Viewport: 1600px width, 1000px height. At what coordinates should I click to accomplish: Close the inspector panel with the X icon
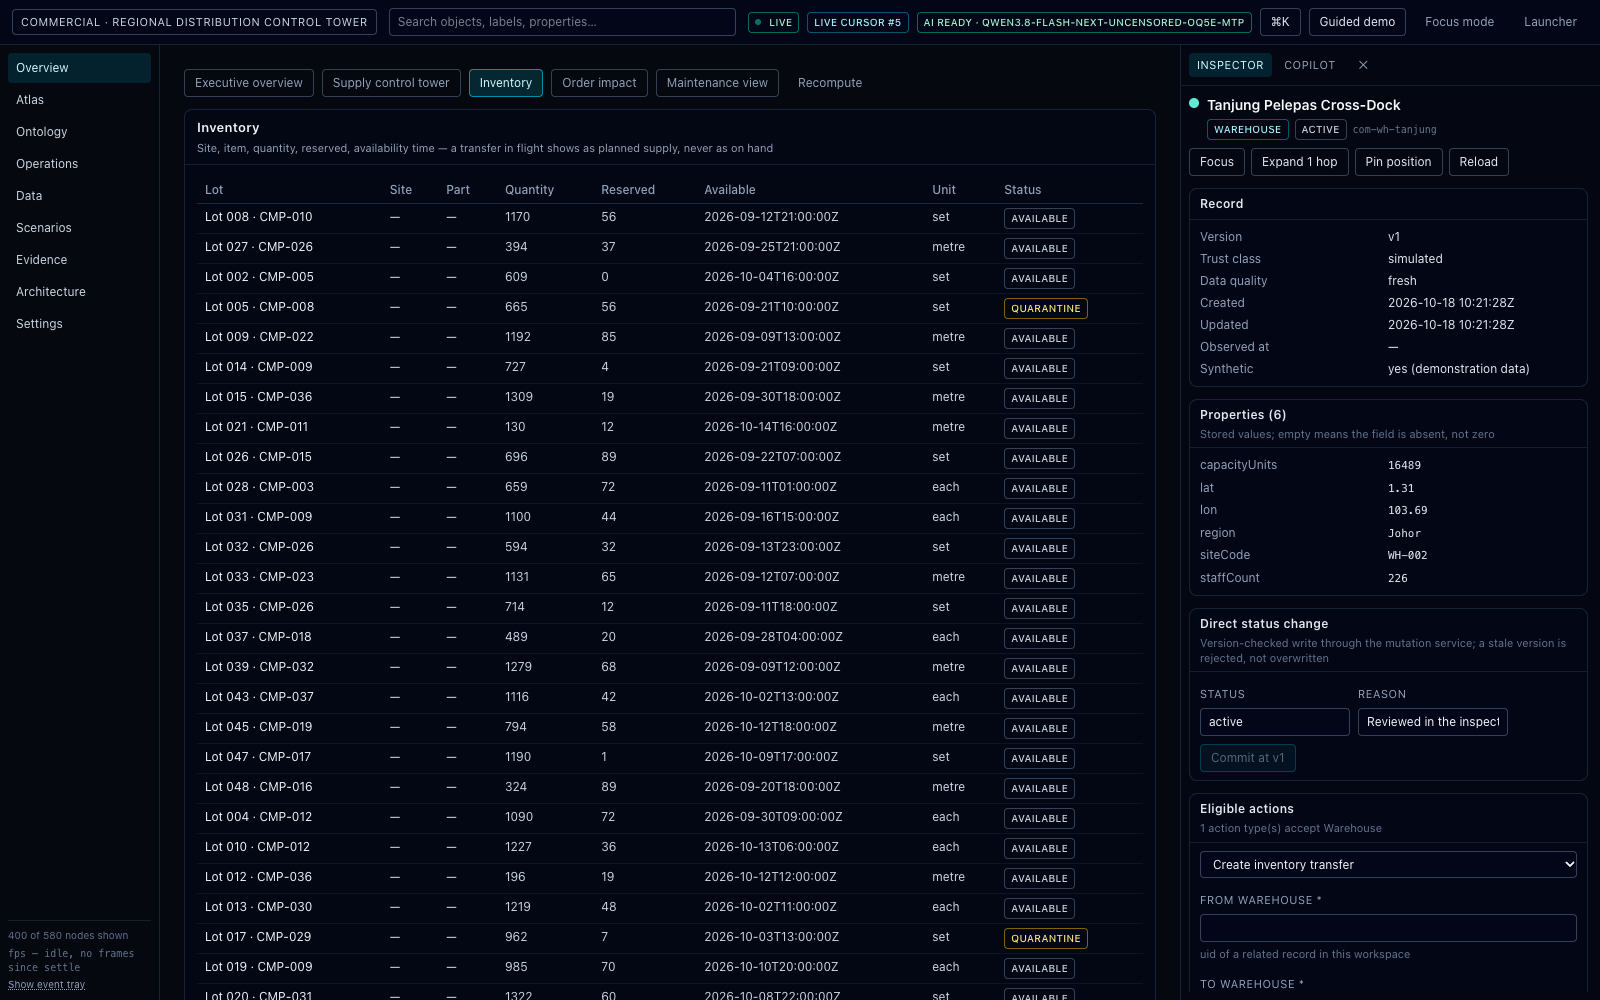click(1363, 65)
